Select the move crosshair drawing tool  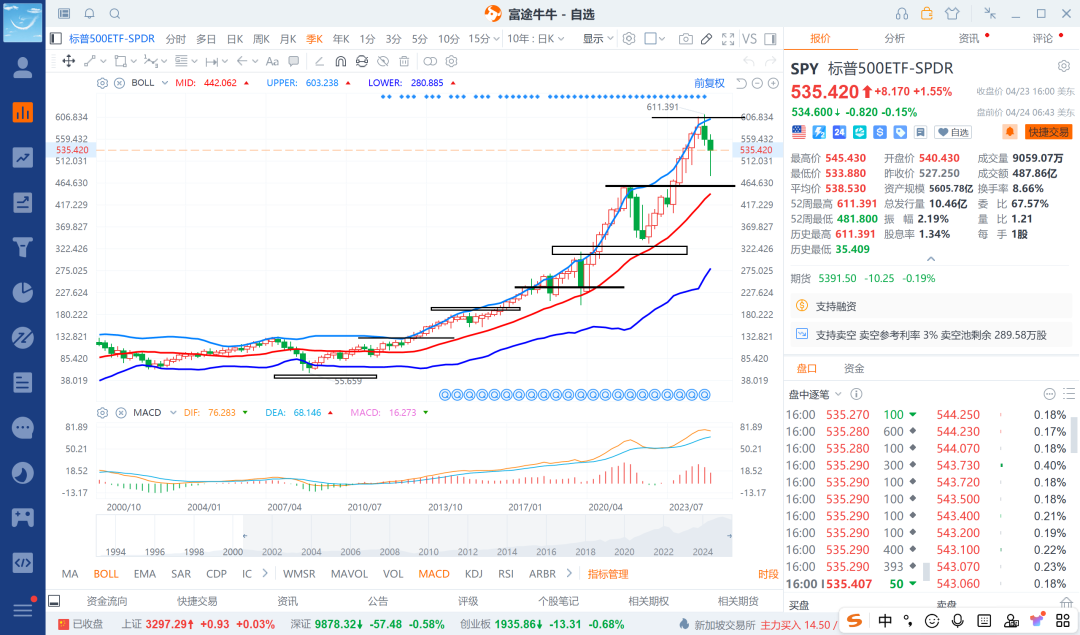(x=69, y=61)
